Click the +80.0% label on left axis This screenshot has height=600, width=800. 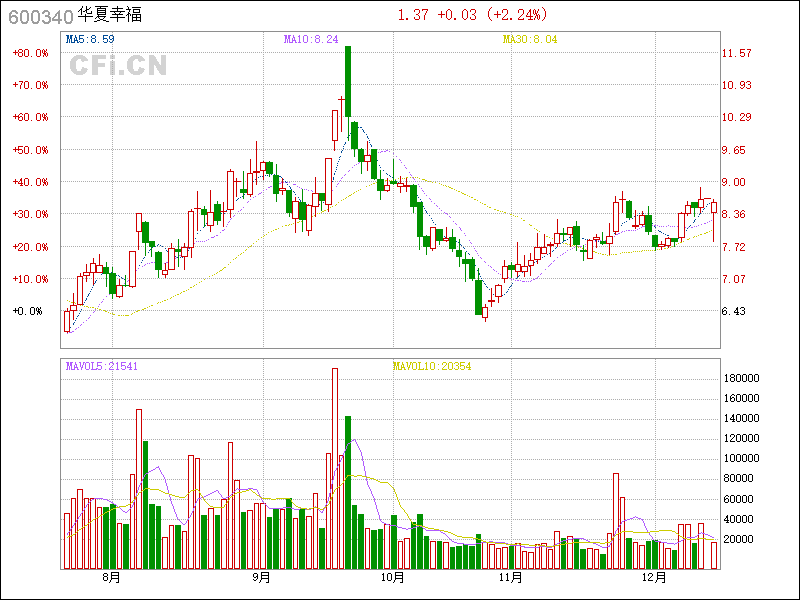point(30,53)
